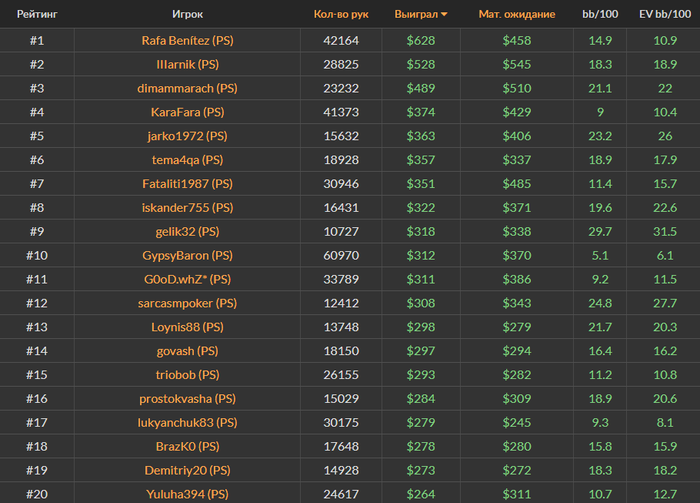Select bb/100 value 23.2

[600, 136]
